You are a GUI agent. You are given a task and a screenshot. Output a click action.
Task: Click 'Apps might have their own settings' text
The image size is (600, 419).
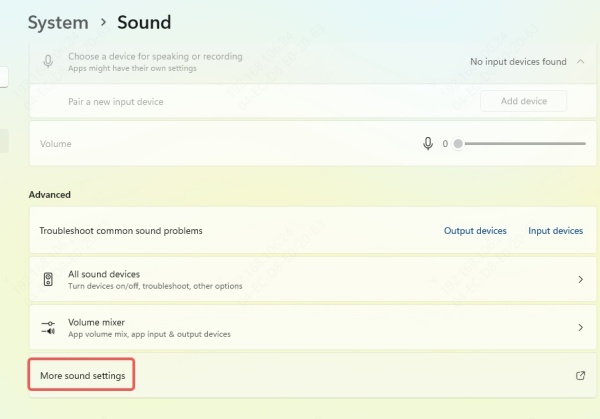click(132, 68)
